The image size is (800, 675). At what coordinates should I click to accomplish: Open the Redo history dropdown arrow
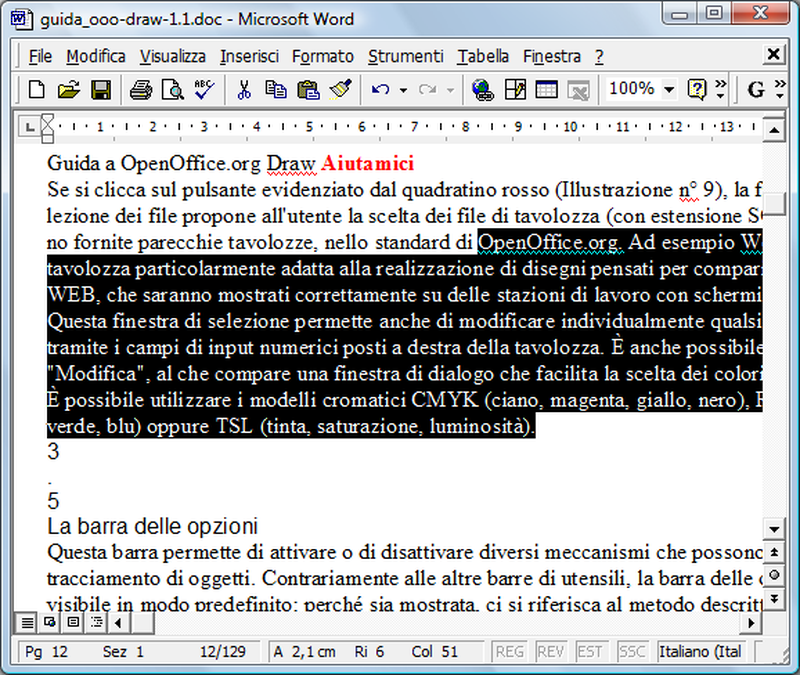450,90
